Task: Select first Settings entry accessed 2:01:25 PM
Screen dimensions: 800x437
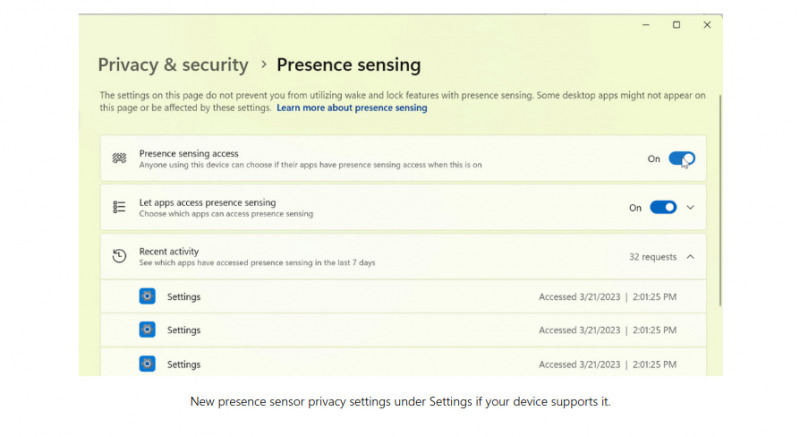Action: 403,296
